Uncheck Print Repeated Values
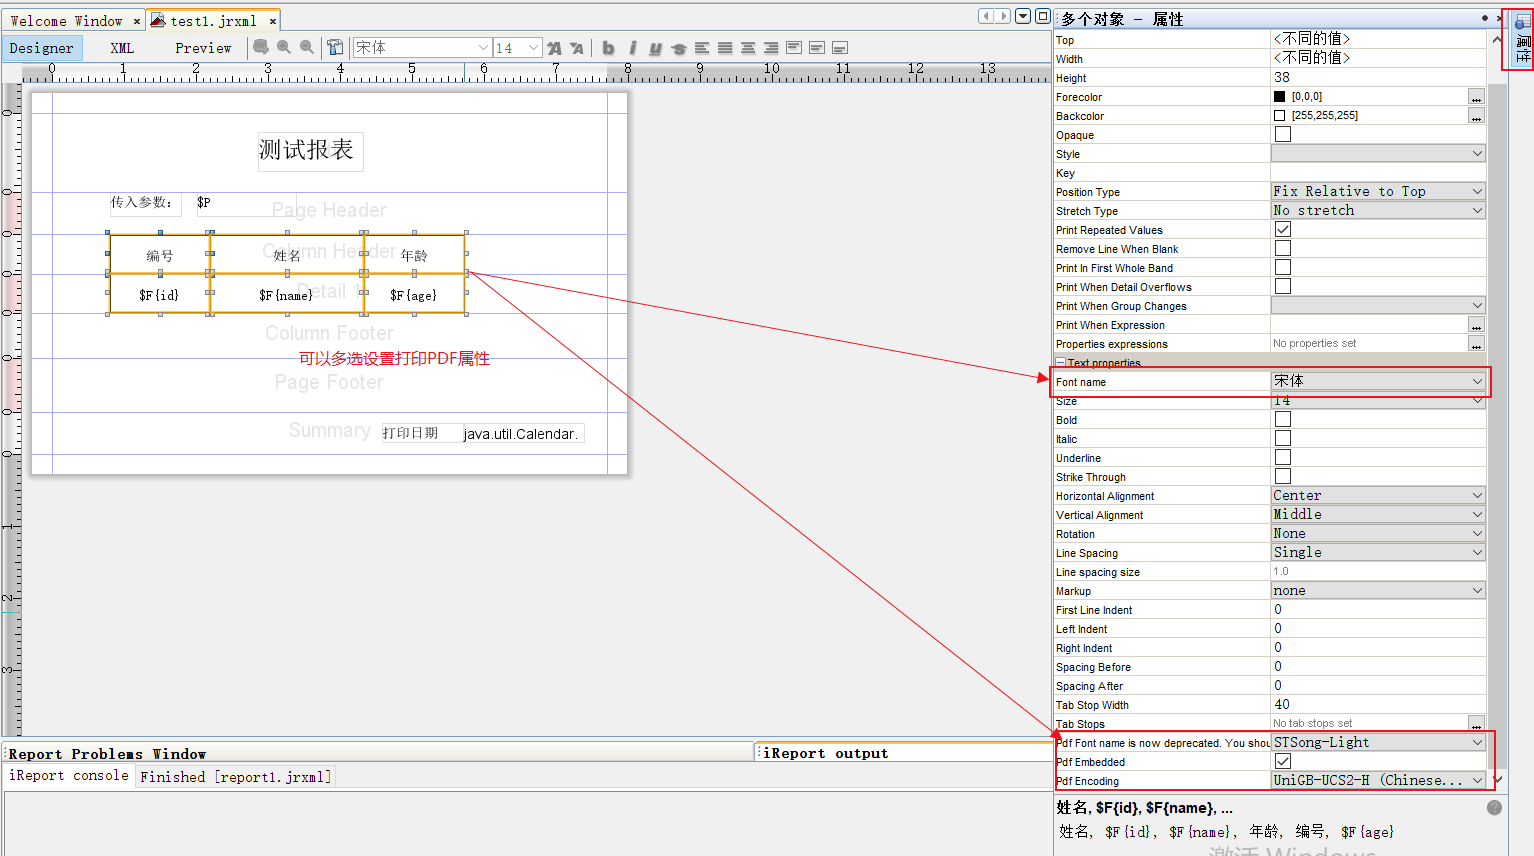This screenshot has width=1534, height=856. click(x=1283, y=229)
